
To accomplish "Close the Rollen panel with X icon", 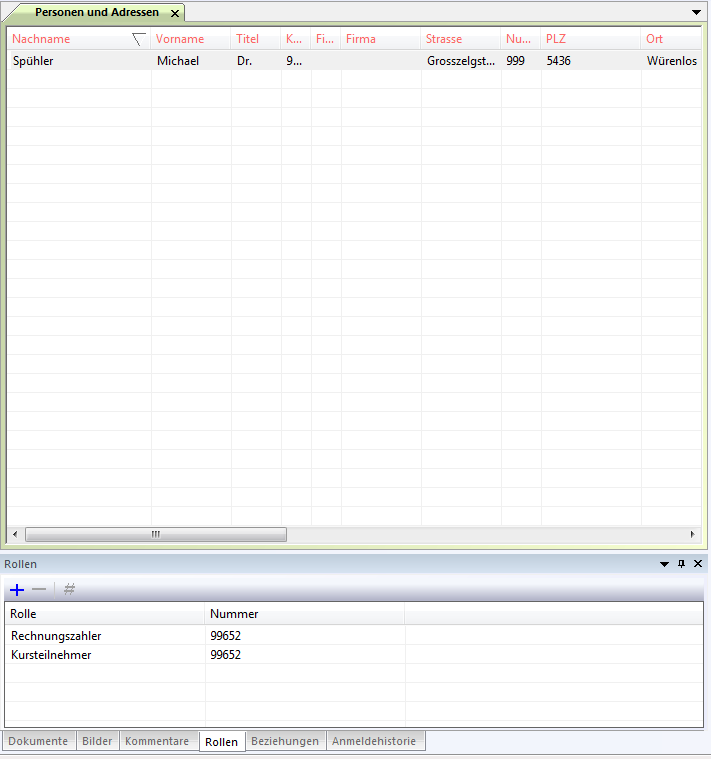I will point(697,564).
